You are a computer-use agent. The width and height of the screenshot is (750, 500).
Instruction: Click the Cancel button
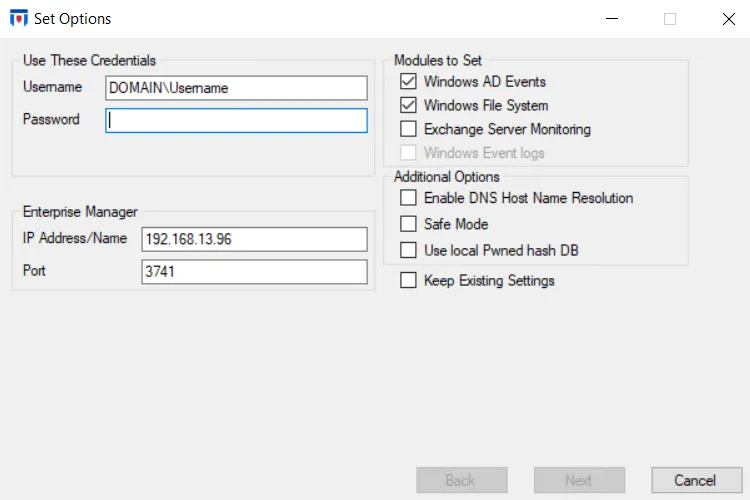tap(697, 480)
